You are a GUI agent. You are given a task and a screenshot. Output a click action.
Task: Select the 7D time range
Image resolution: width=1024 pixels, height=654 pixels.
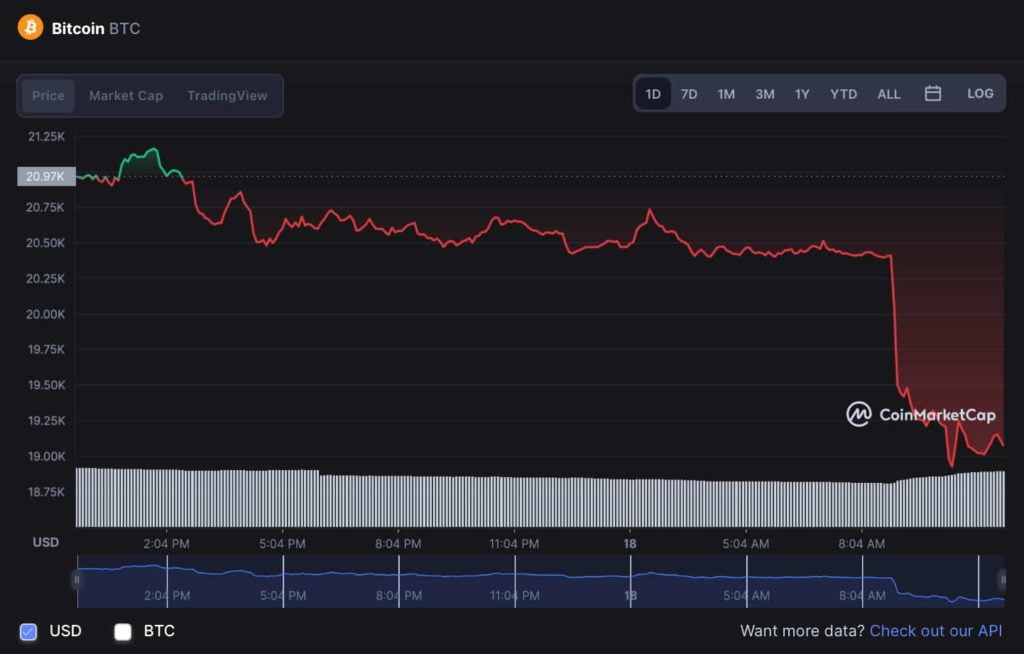[689, 94]
